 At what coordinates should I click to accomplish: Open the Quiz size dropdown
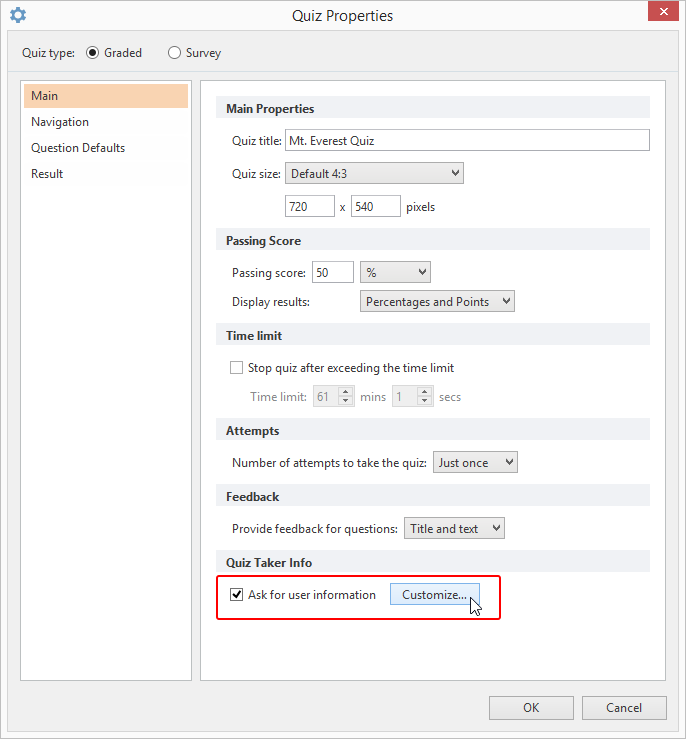pos(374,173)
